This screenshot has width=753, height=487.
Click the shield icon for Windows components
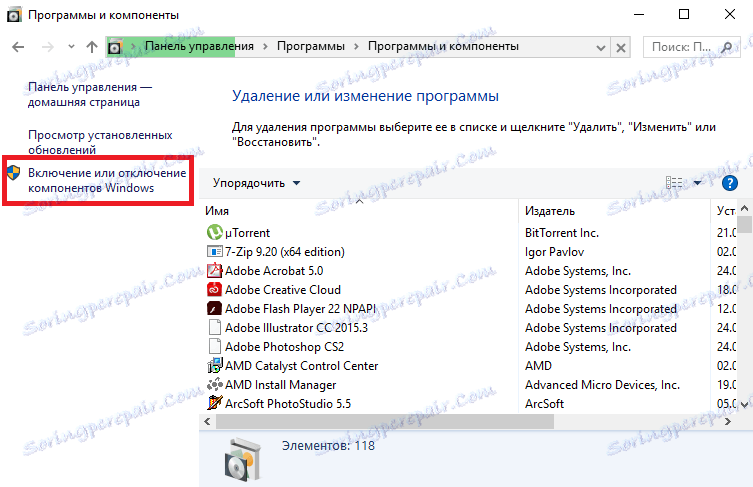click(x=13, y=173)
